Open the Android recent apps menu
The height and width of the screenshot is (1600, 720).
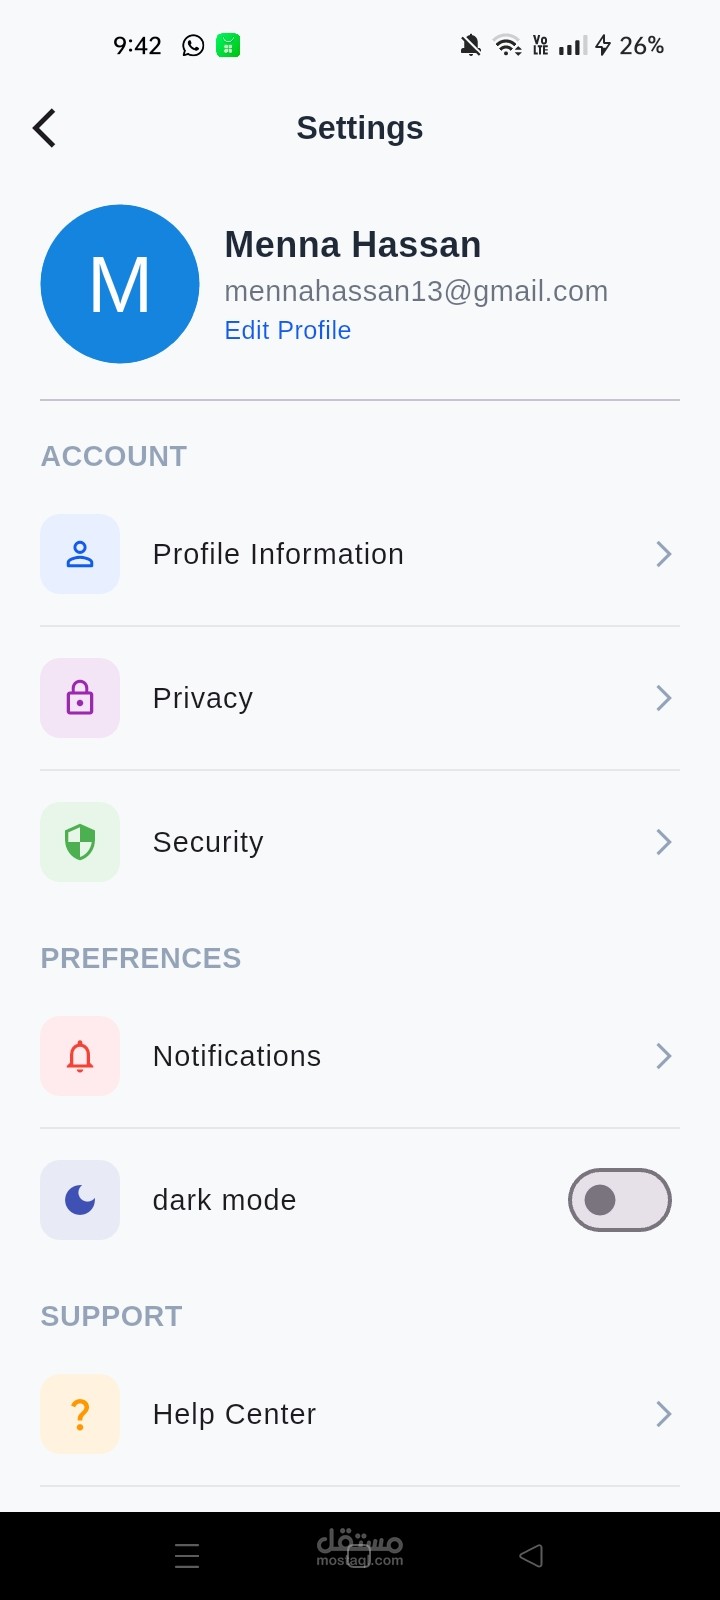tap(187, 1555)
